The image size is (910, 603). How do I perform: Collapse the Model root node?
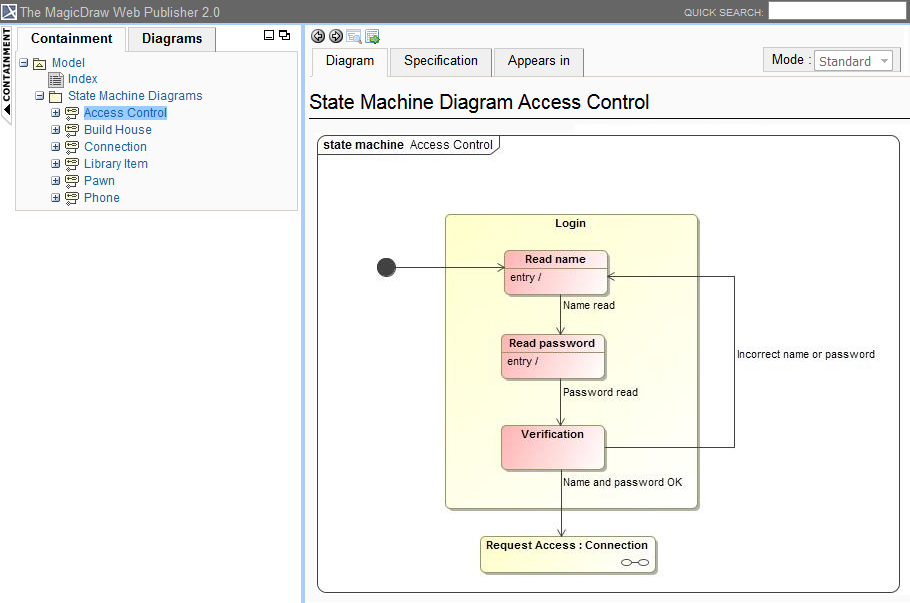click(24, 63)
